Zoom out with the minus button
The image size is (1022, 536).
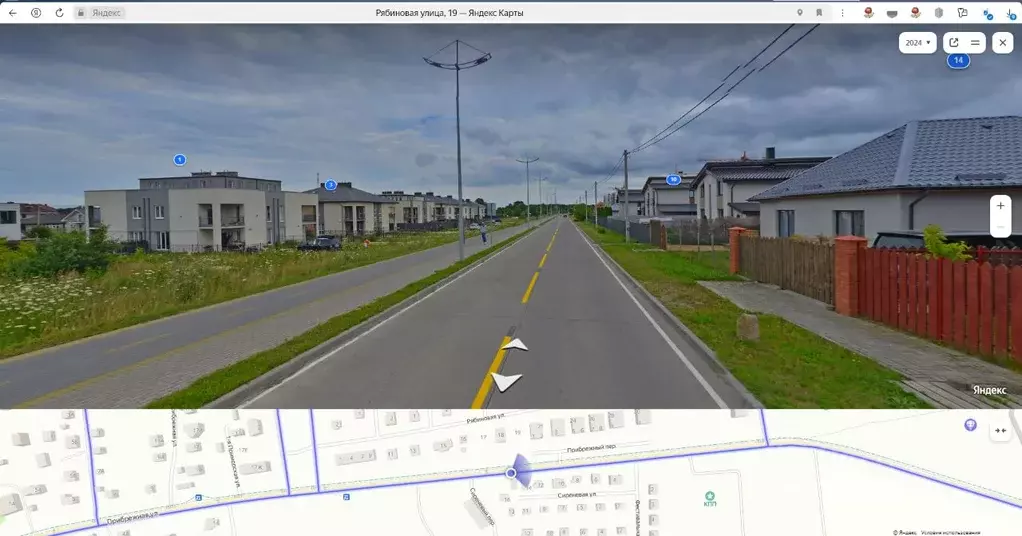[1001, 228]
